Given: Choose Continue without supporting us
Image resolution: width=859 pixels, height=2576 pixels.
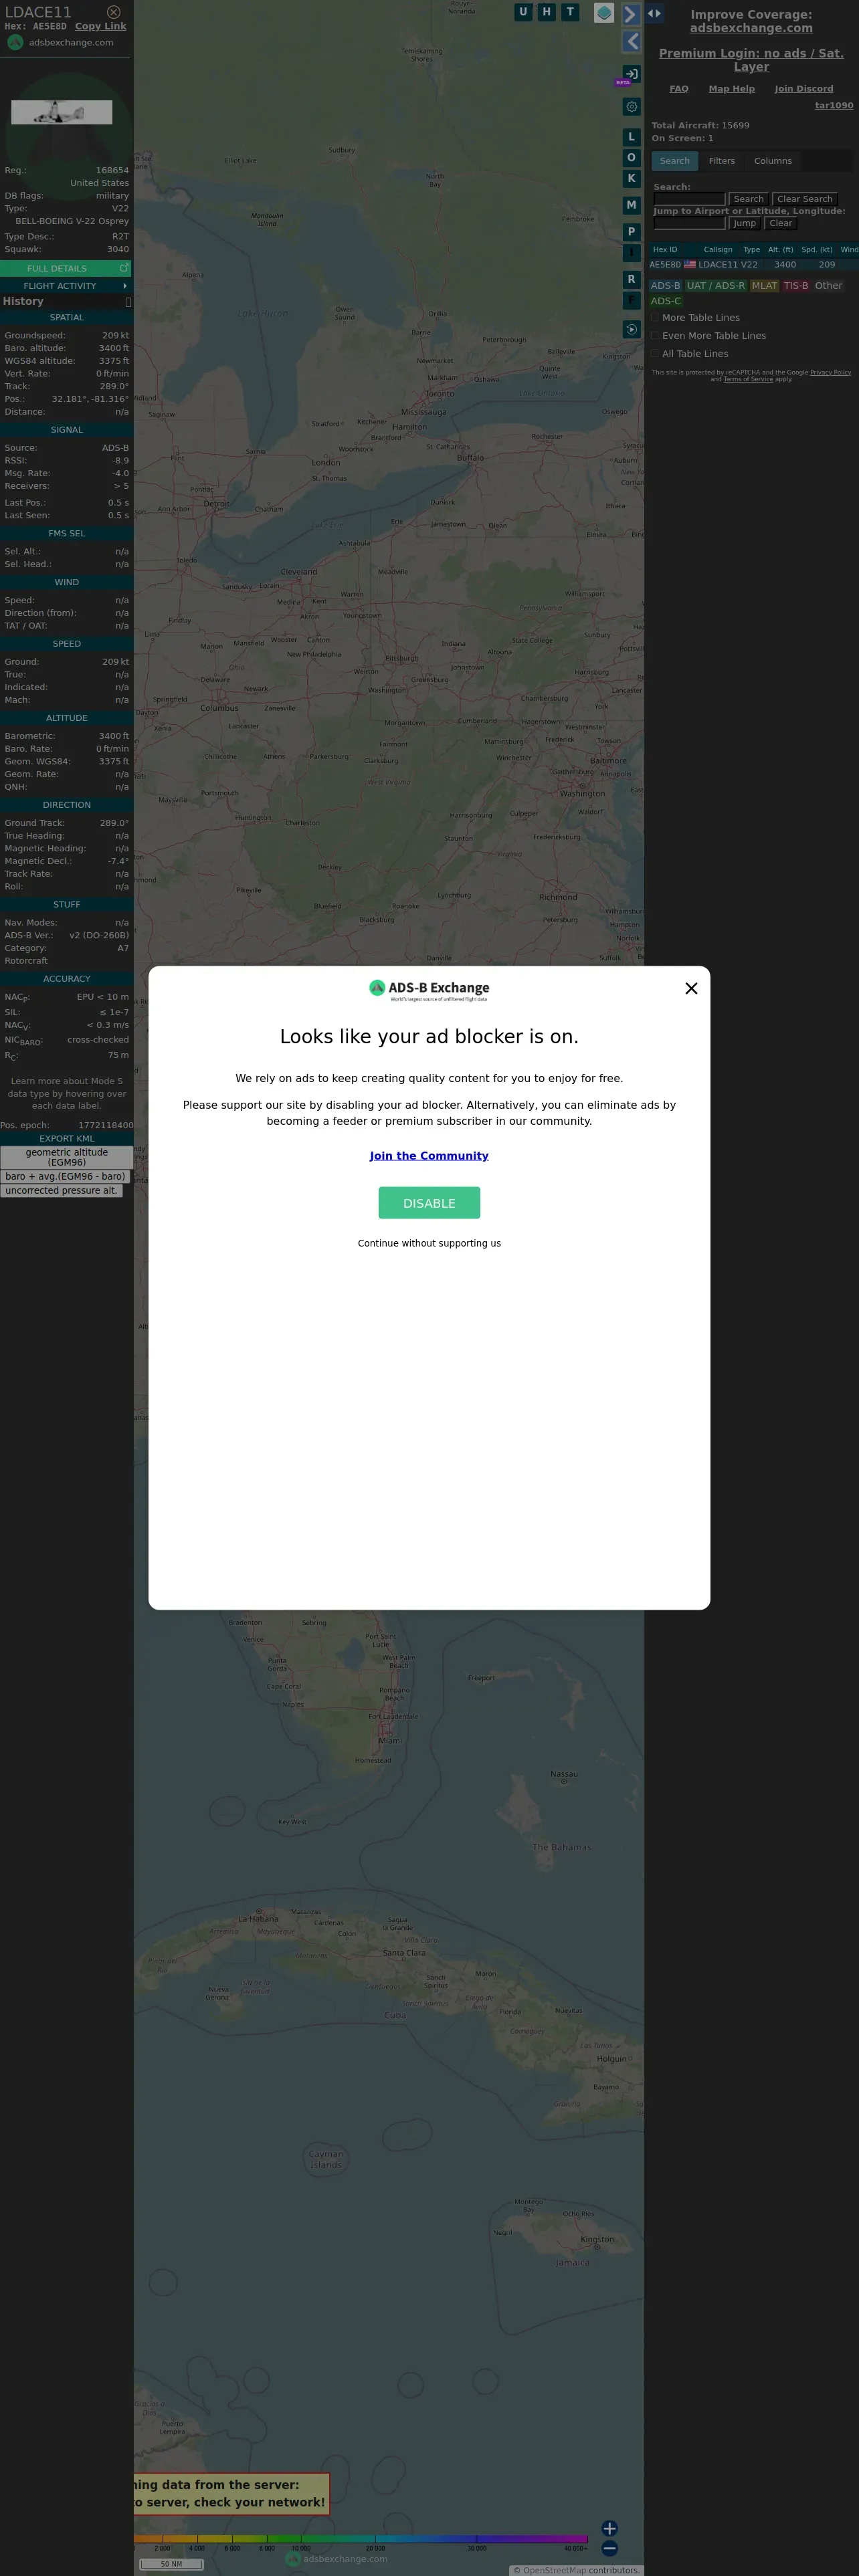Looking at the screenshot, I should (x=429, y=1243).
